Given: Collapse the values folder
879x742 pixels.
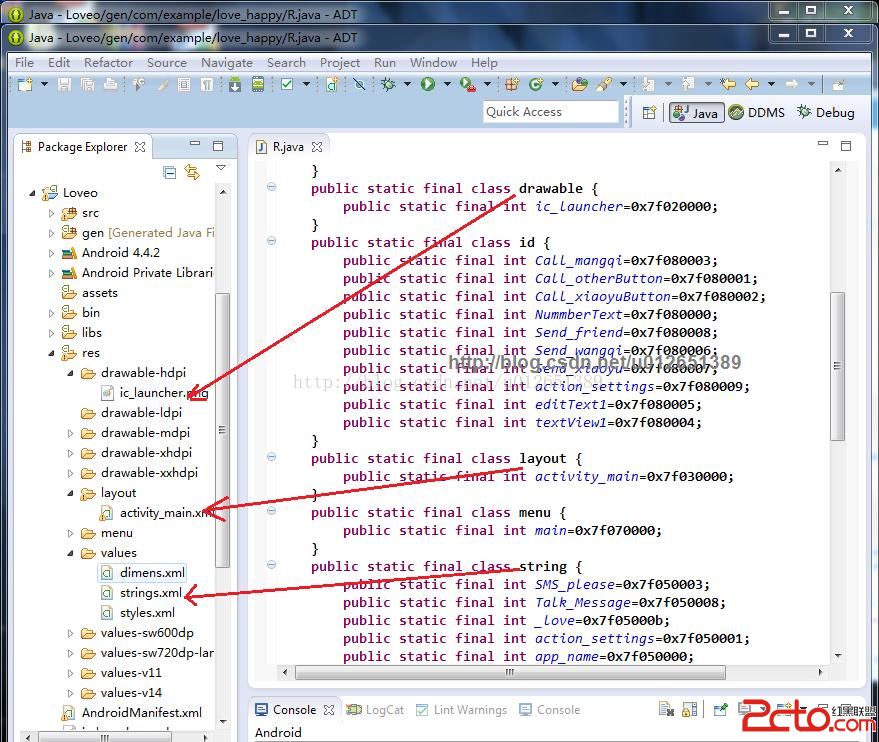Looking at the screenshot, I should coord(70,553).
